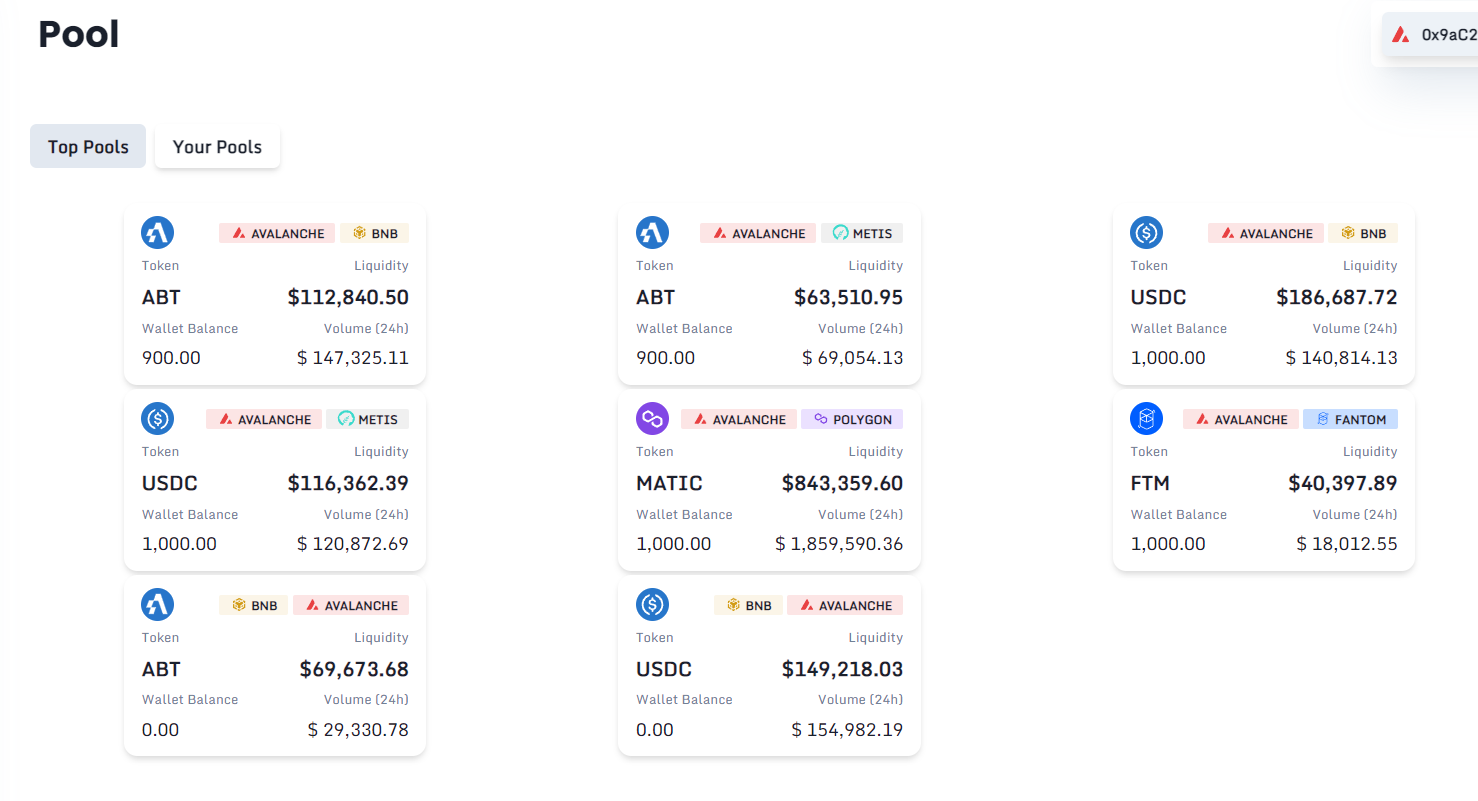The image size is (1478, 801).
Task: Click AVALANCHE badge in the MATIC pool card
Action: click(x=739, y=420)
